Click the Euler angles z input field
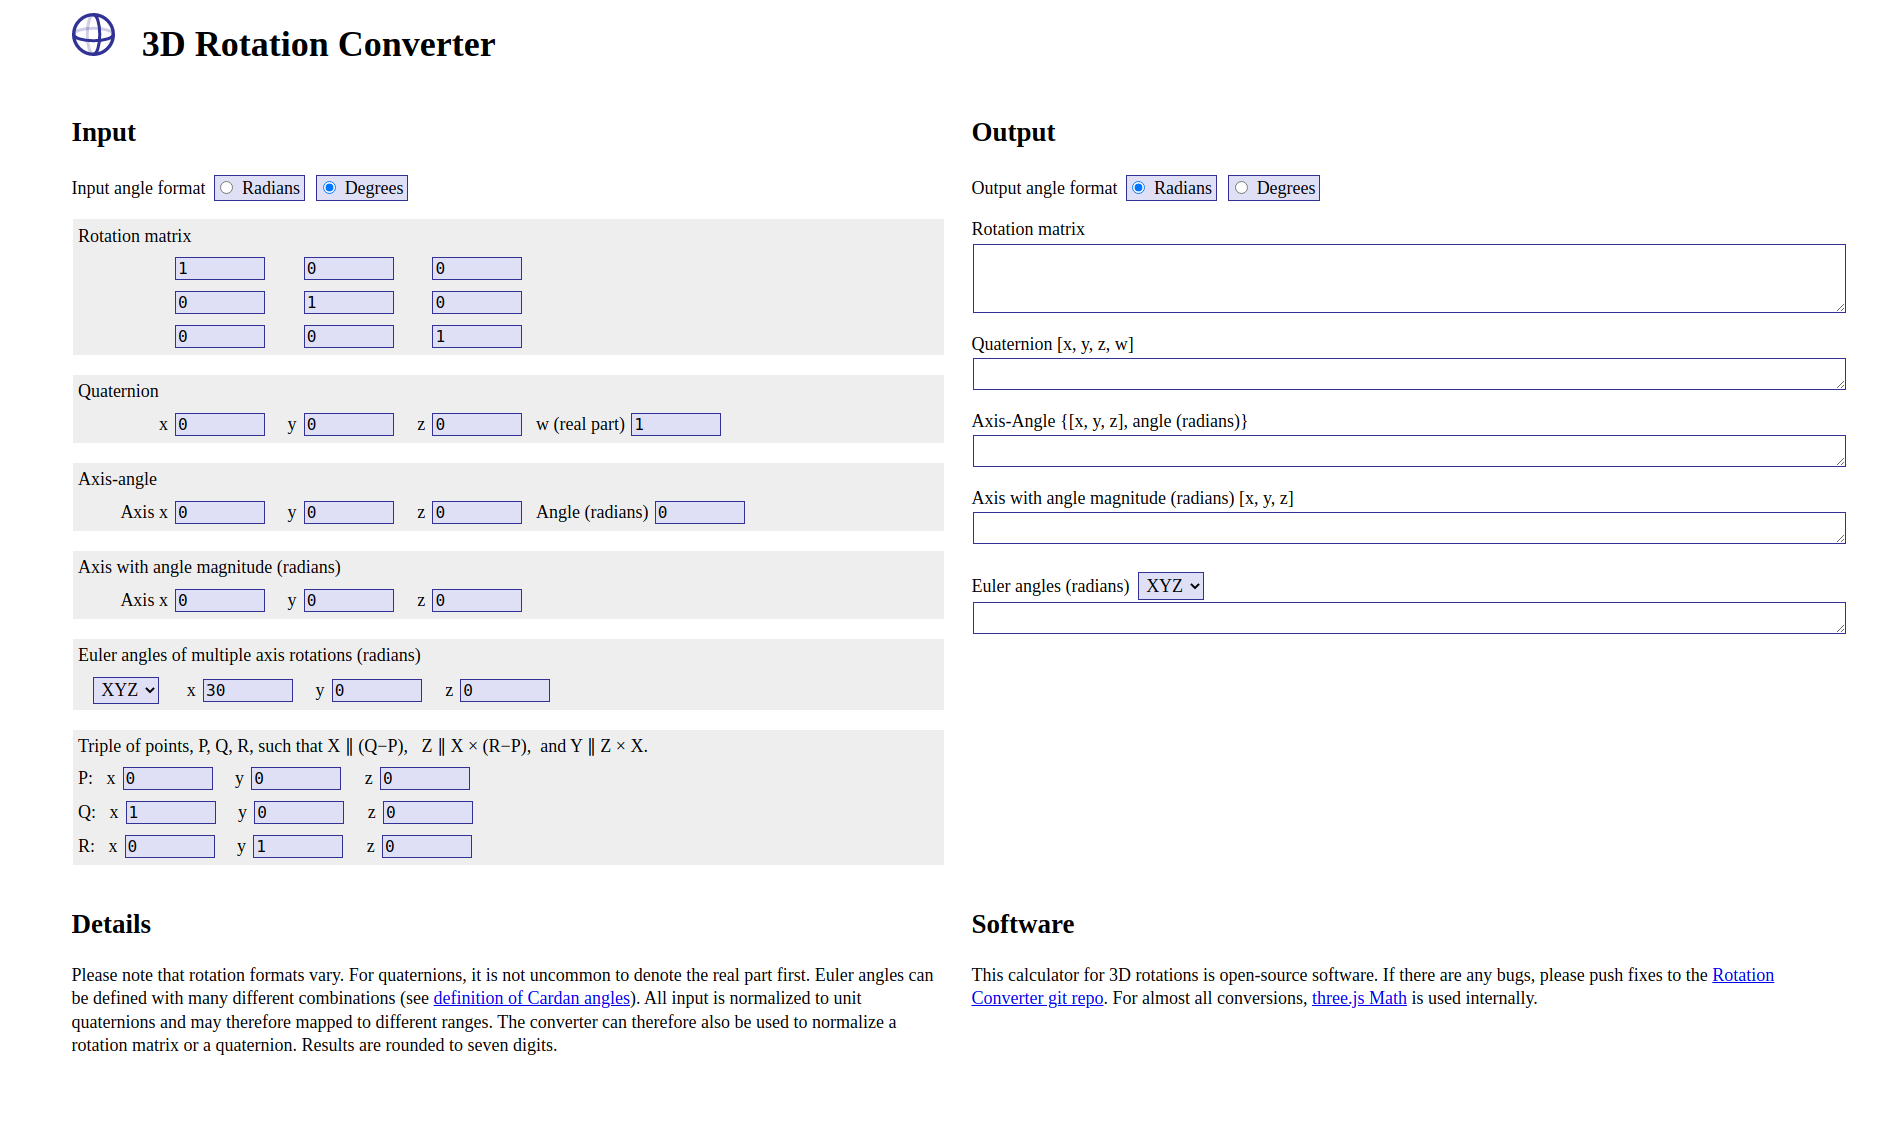Viewport: 1885px width, 1121px height. (505, 691)
